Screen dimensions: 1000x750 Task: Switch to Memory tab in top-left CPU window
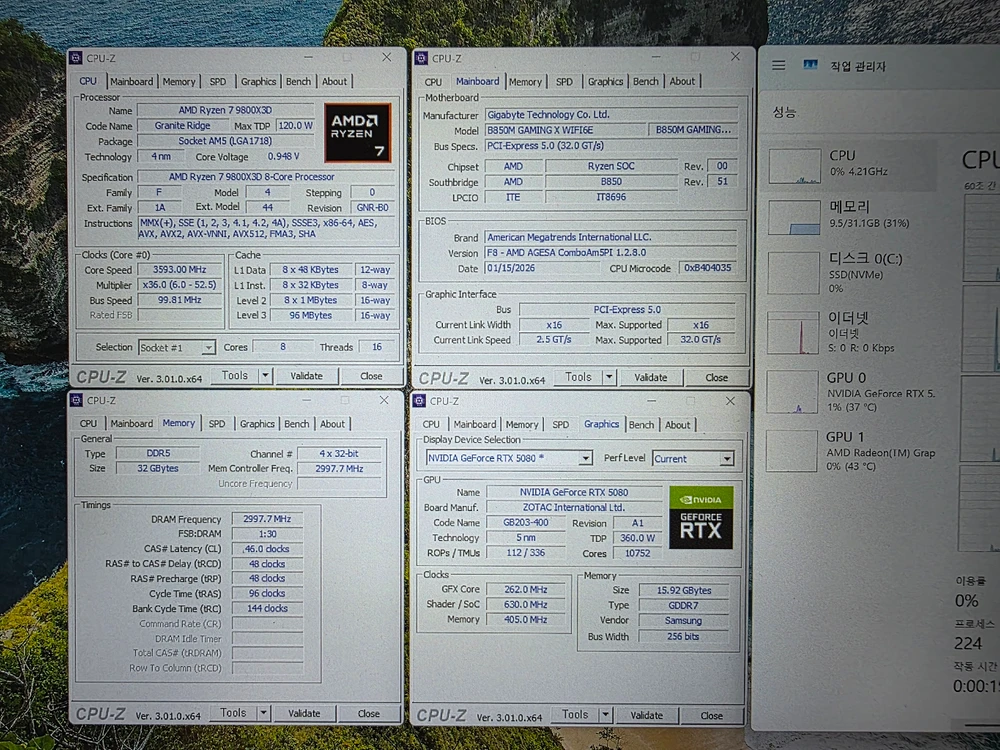179,82
